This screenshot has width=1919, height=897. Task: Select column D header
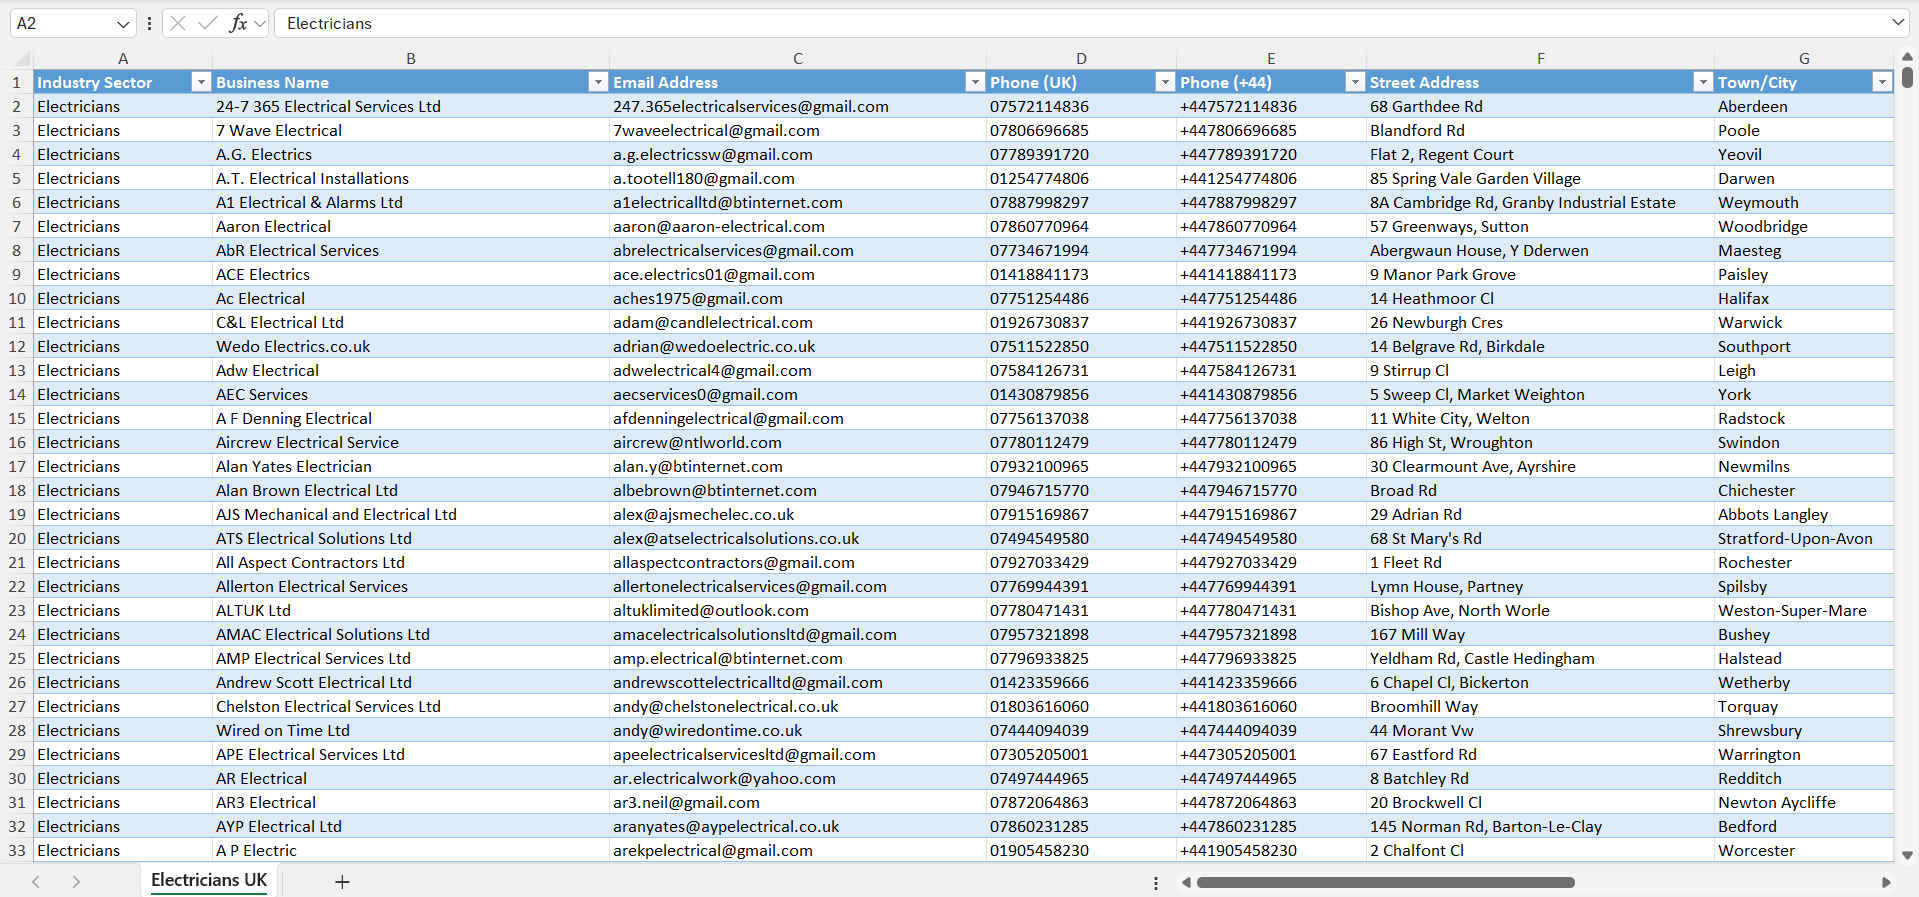(1081, 58)
